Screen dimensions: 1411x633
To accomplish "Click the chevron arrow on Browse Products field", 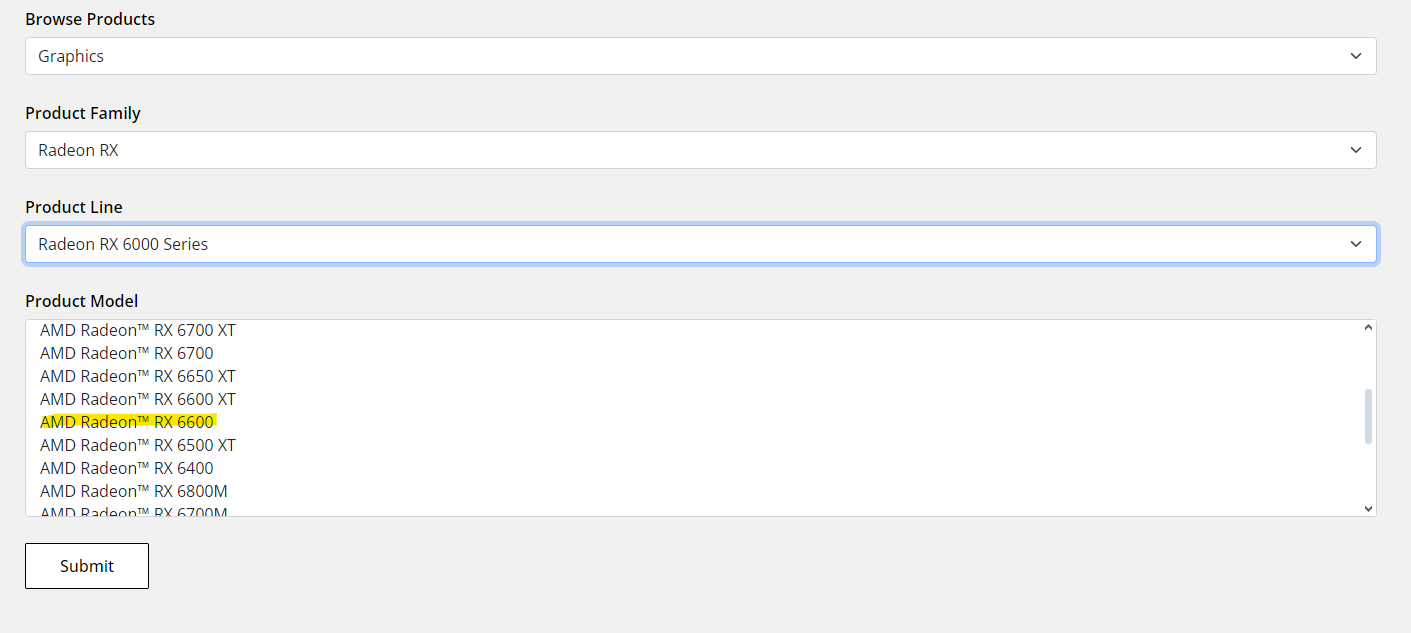I will point(1356,56).
